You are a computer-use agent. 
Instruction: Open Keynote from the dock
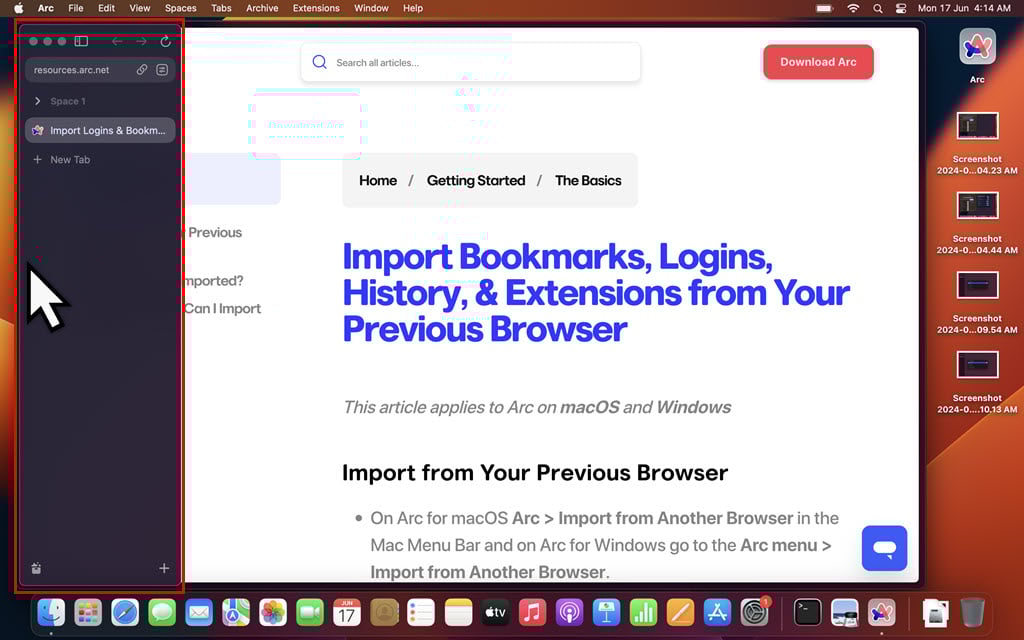point(606,613)
